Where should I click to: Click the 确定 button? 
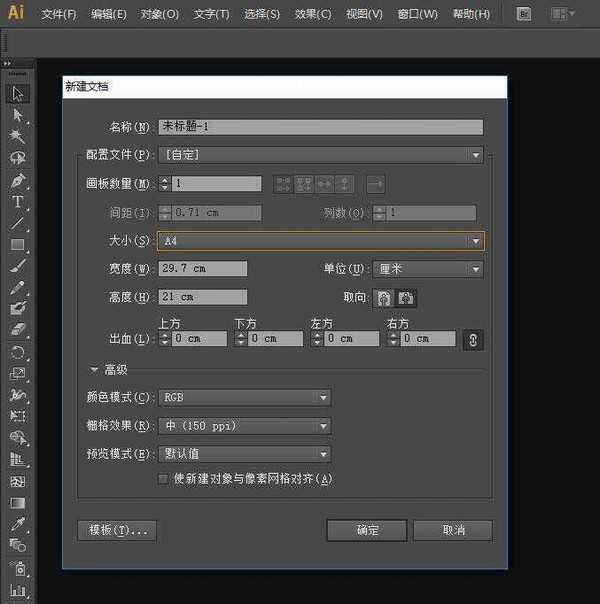pyautogui.click(x=366, y=530)
